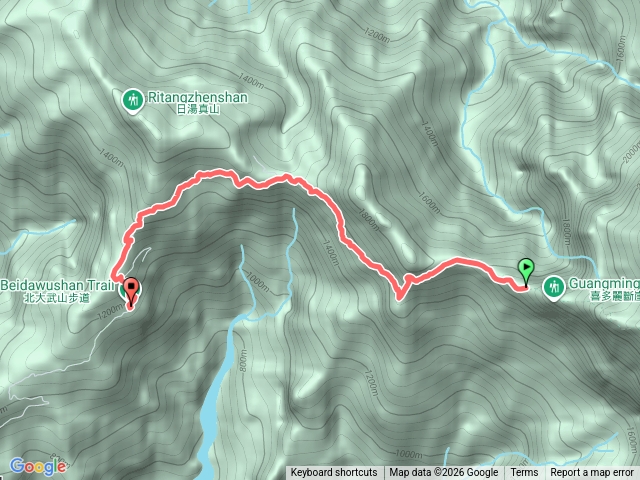Open the Google logo link
This screenshot has width=640, height=480.
(38, 467)
